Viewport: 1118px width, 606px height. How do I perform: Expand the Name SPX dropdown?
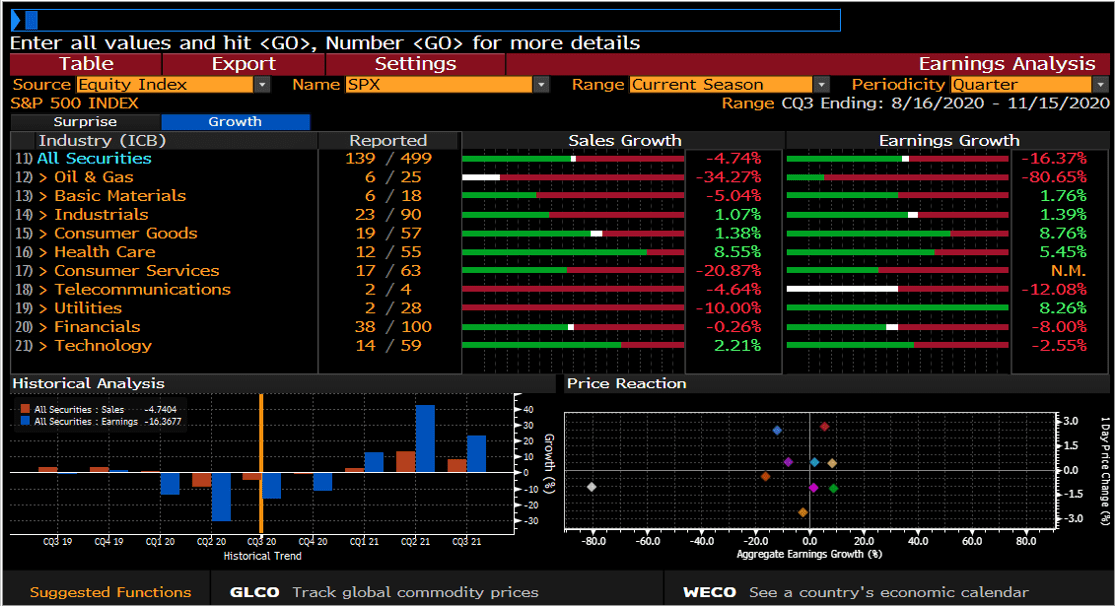click(x=541, y=85)
